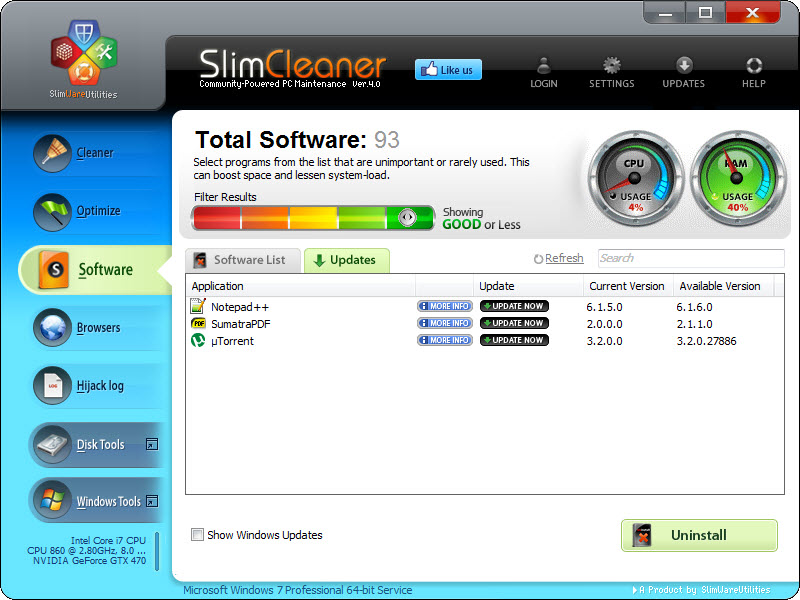Click the Uninstall button
Image resolution: width=800 pixels, height=600 pixels.
(699, 535)
